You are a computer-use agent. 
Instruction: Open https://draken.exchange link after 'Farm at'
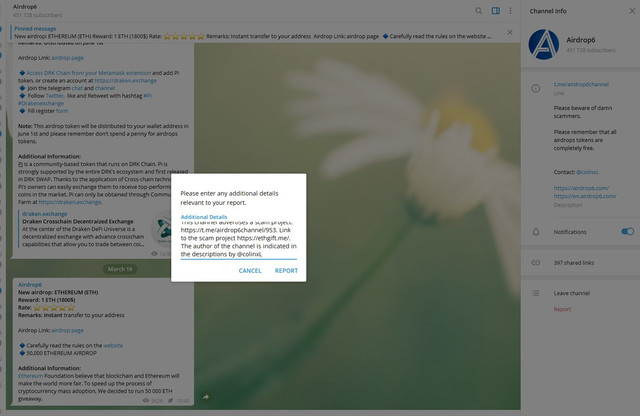70,202
